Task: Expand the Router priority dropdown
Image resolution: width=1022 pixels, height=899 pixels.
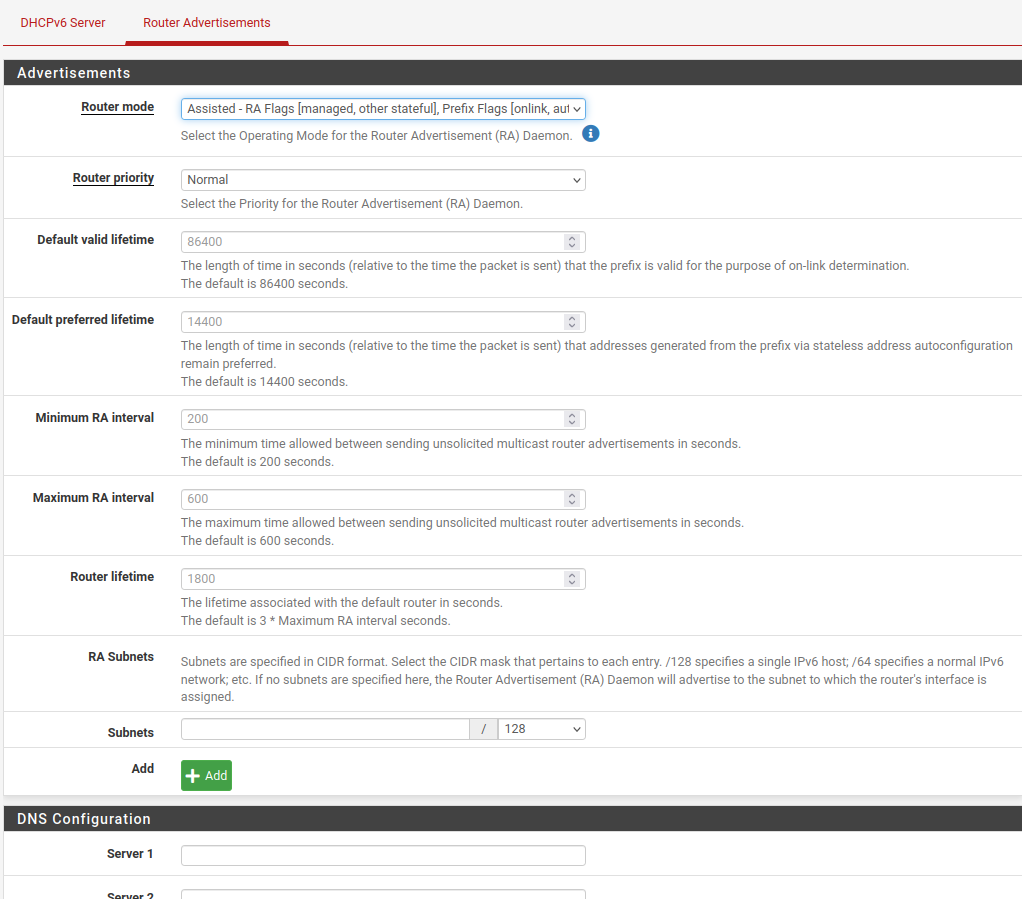Action: [382, 180]
